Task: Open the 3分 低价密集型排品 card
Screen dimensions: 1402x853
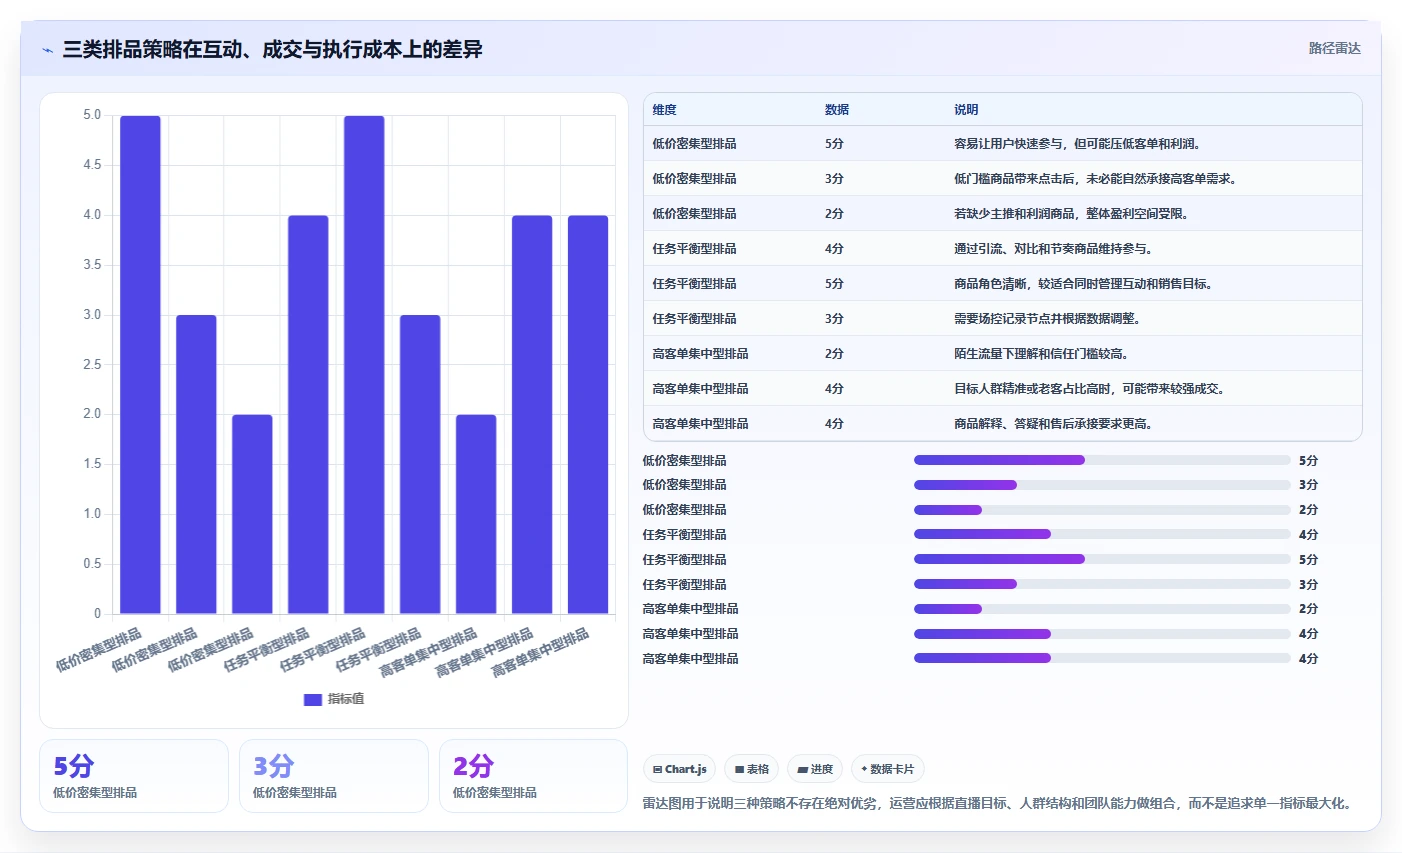Action: 334,776
